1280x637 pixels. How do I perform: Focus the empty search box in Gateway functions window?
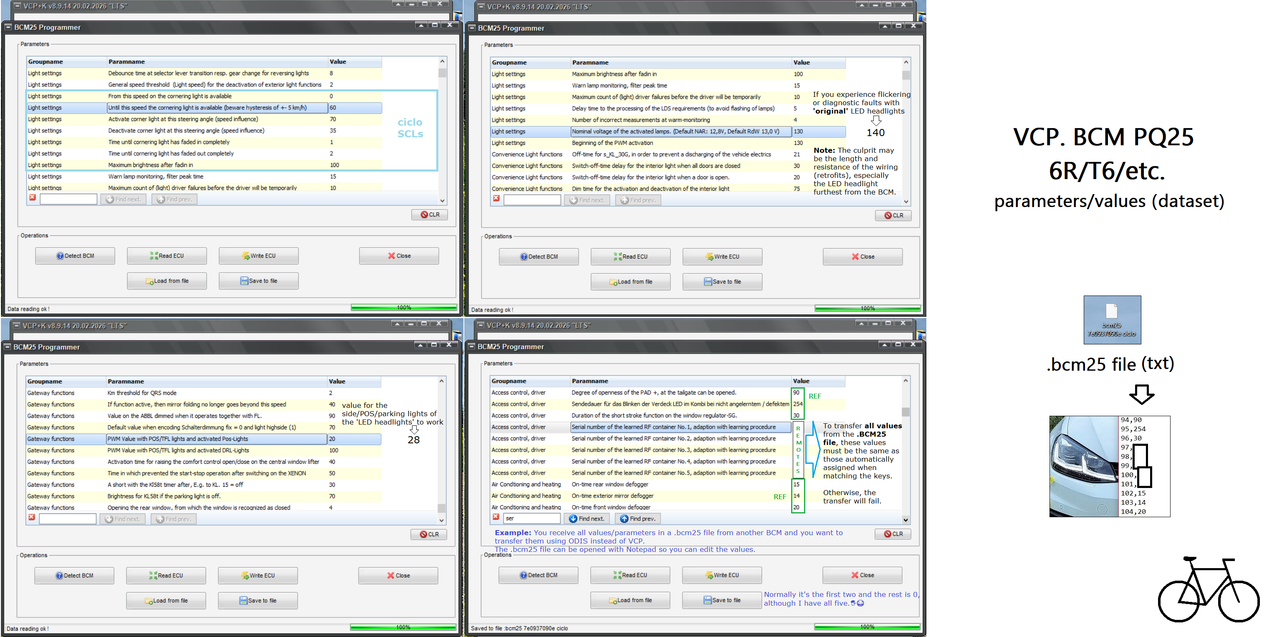click(x=68, y=518)
